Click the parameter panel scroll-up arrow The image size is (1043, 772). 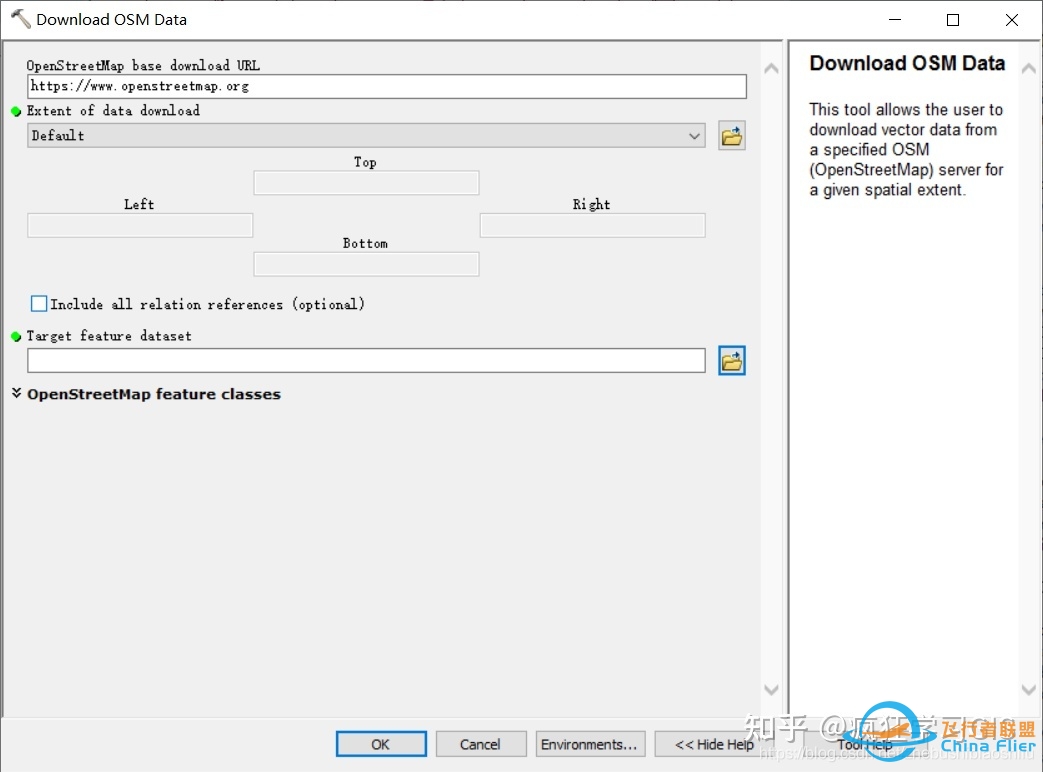[771, 69]
